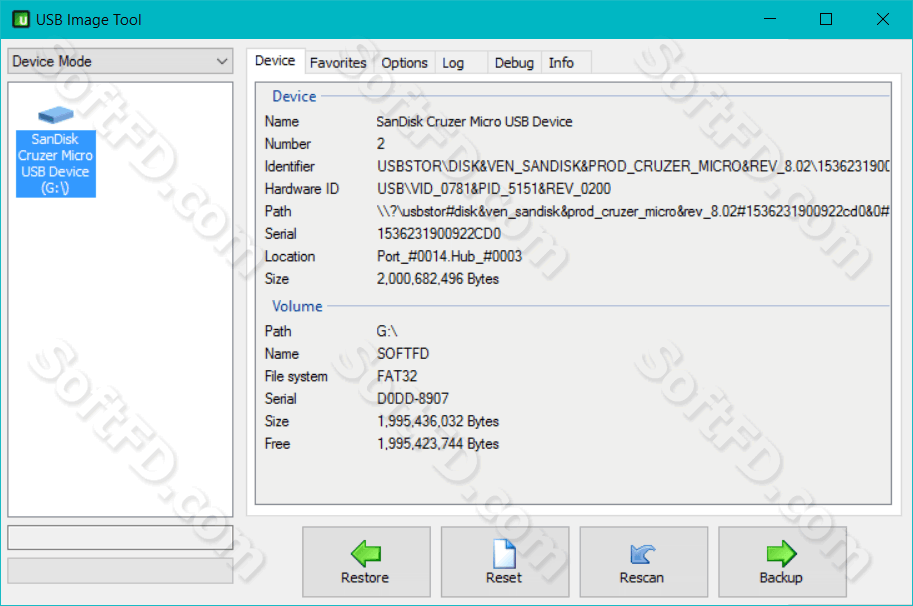
Task: Click the Identifier field label
Action: point(289,166)
